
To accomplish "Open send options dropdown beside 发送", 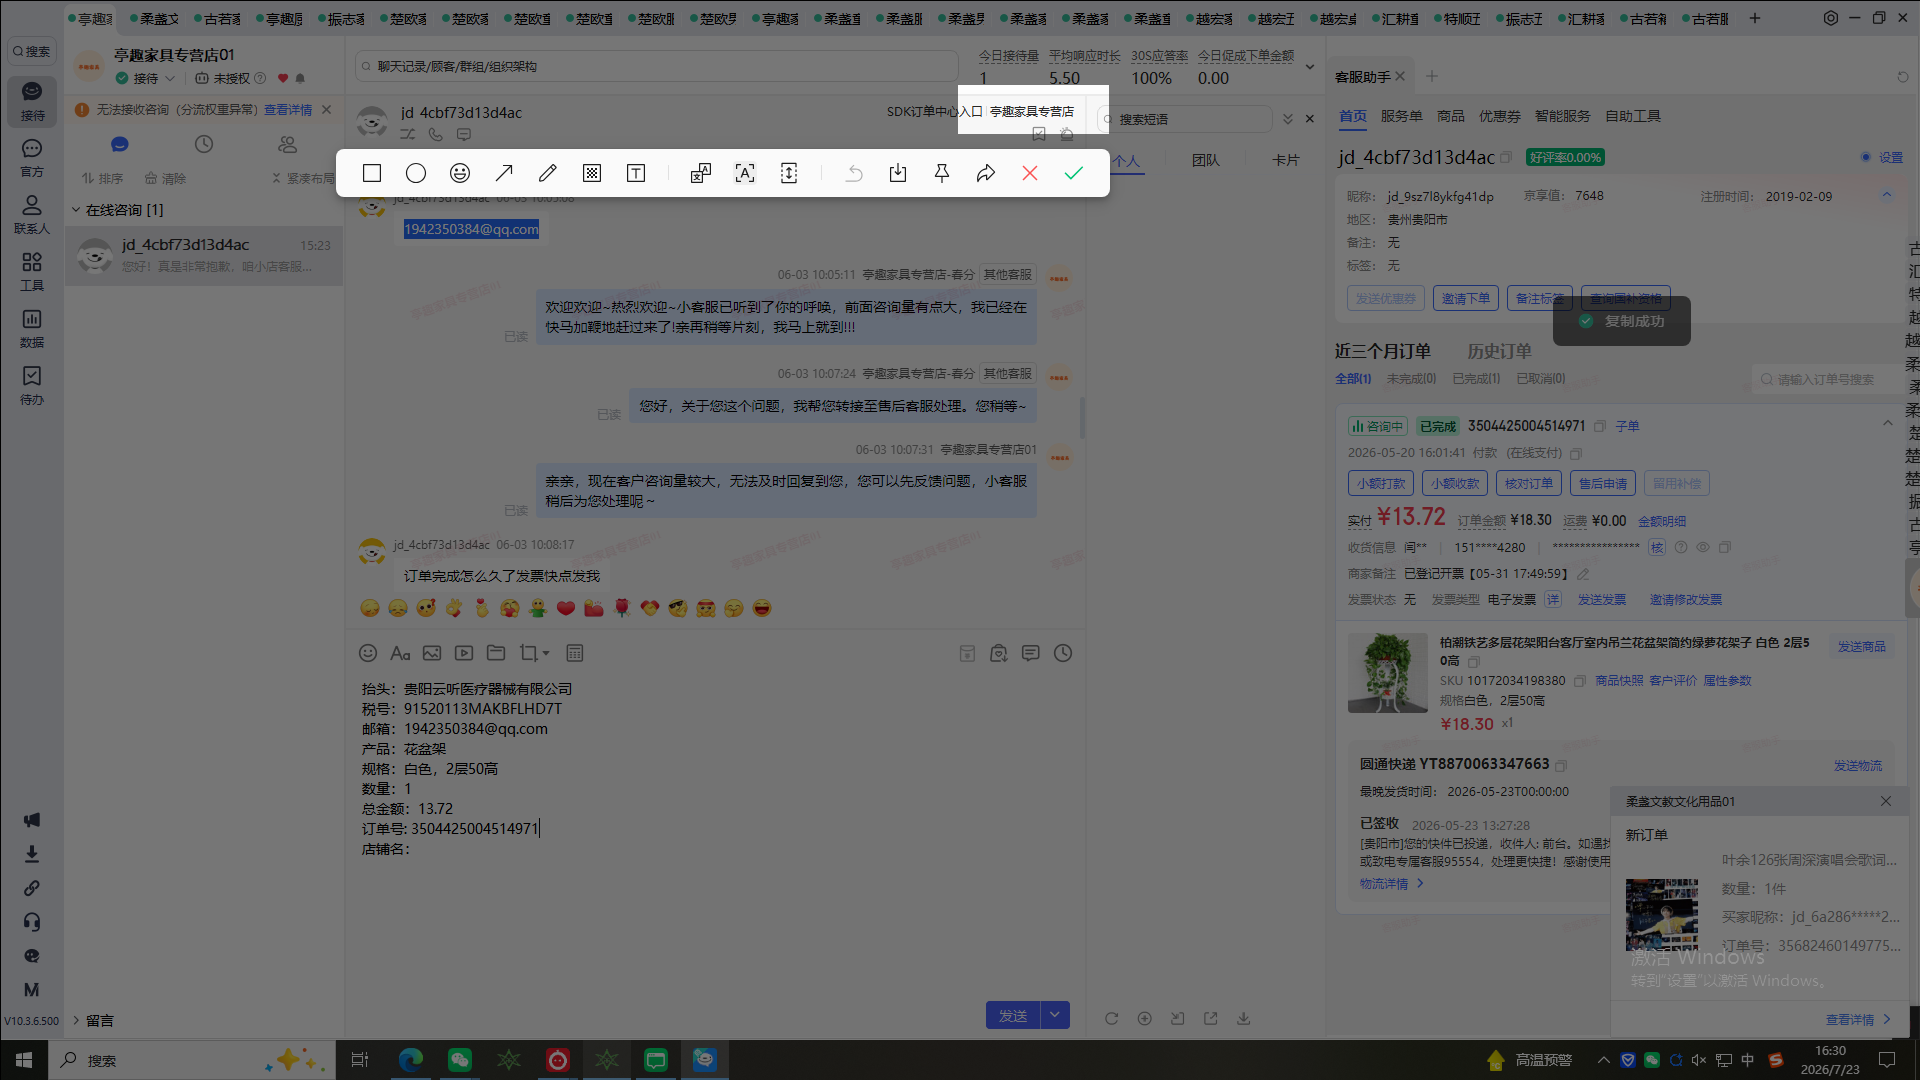I will click(1055, 1015).
